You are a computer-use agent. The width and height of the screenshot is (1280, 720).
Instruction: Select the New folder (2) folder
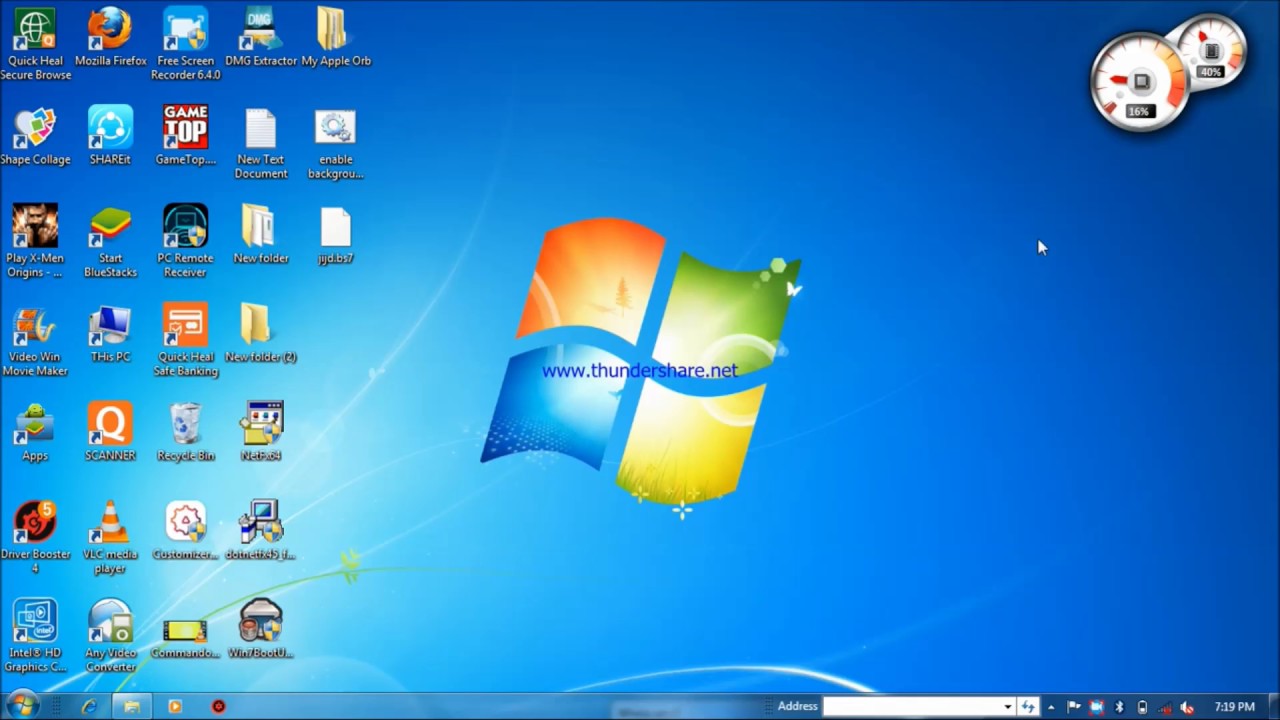coord(261,334)
